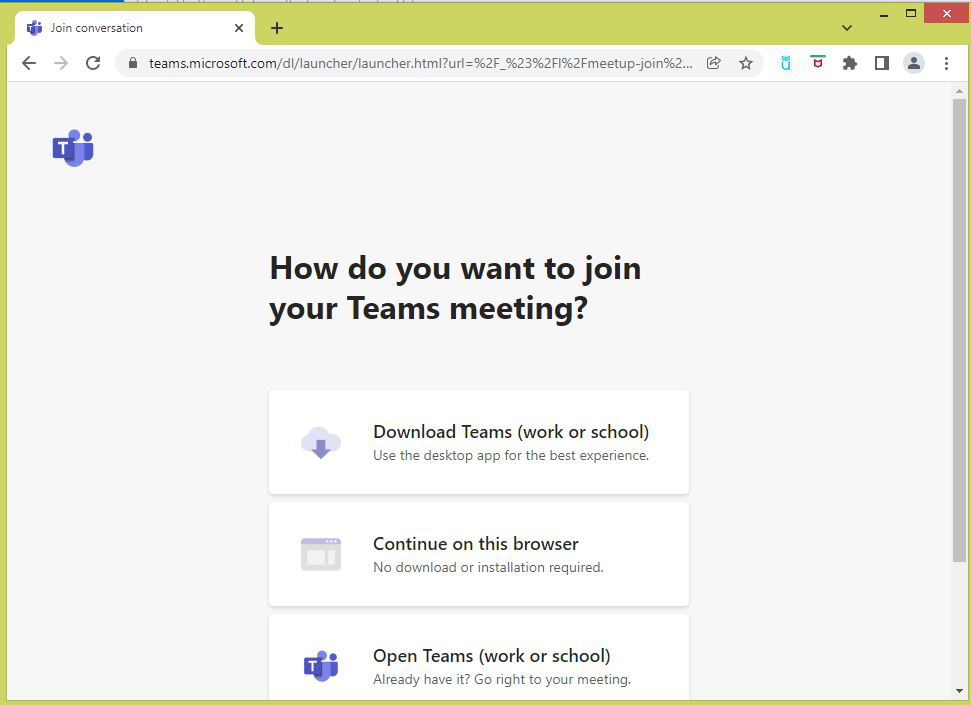Image resolution: width=971 pixels, height=705 pixels.
Task: Open the Chrome profile avatar
Action: [913, 63]
